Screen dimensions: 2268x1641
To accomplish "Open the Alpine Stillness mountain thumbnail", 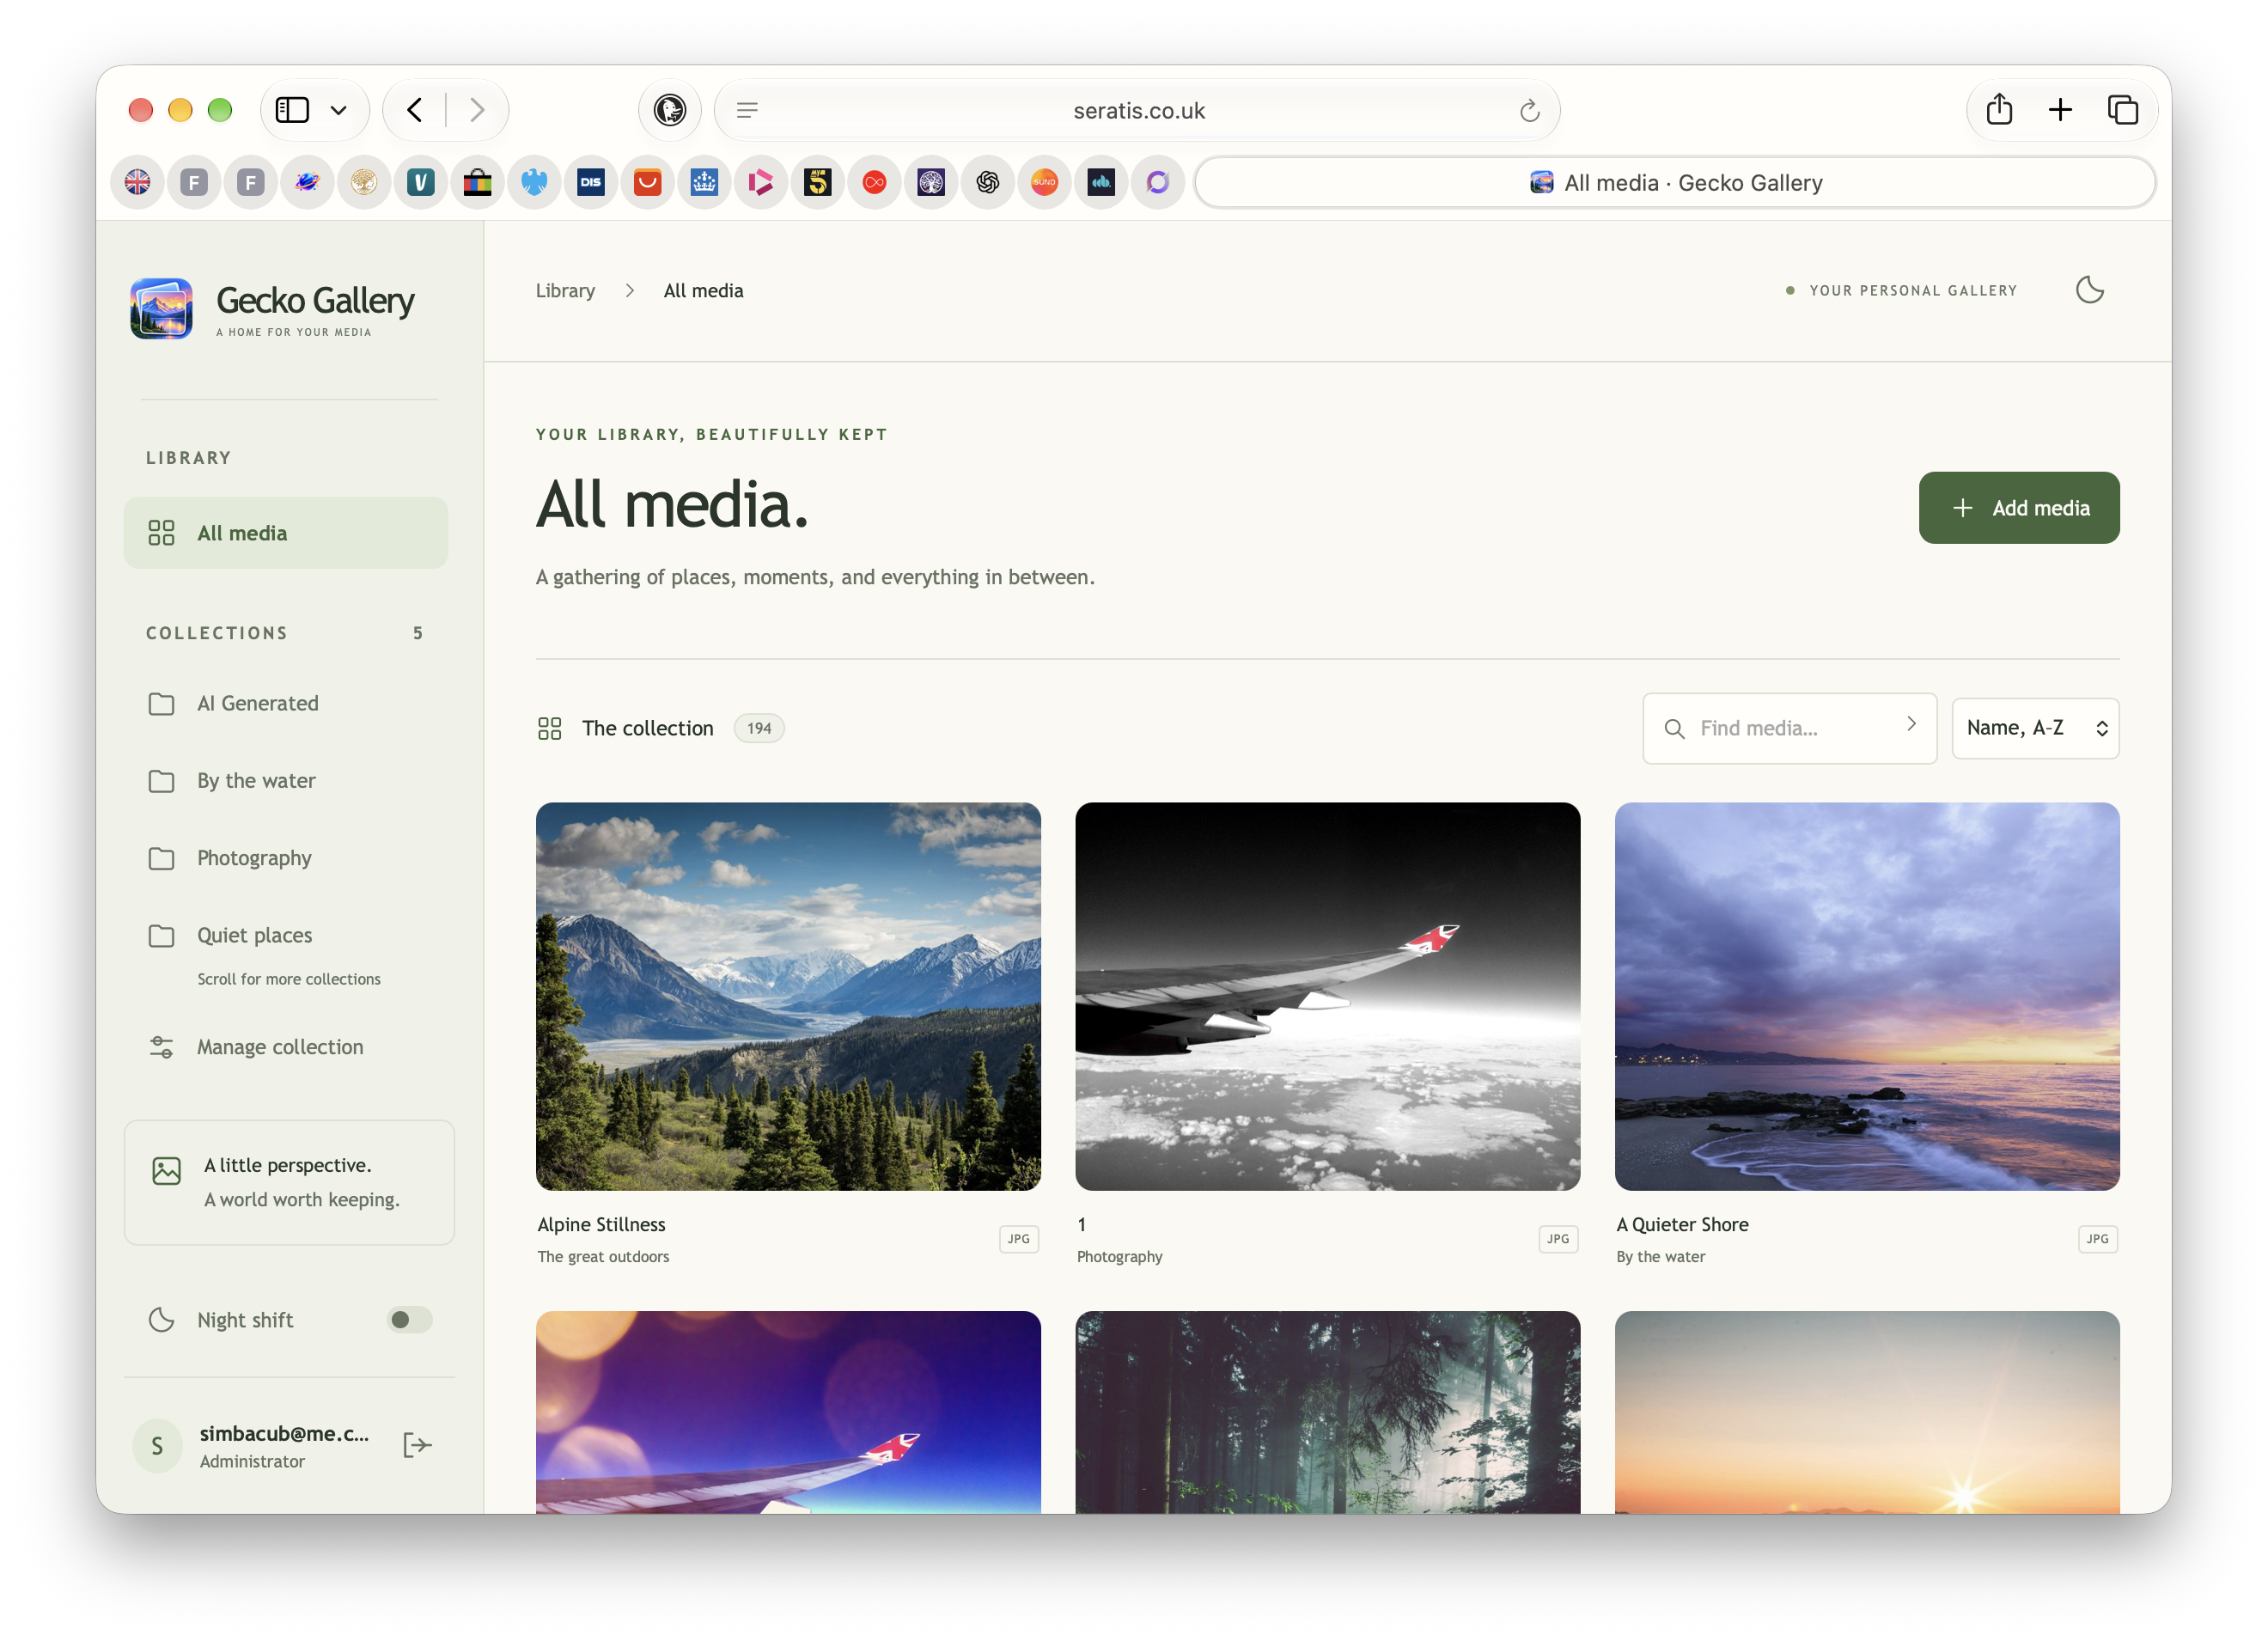I will (788, 996).
